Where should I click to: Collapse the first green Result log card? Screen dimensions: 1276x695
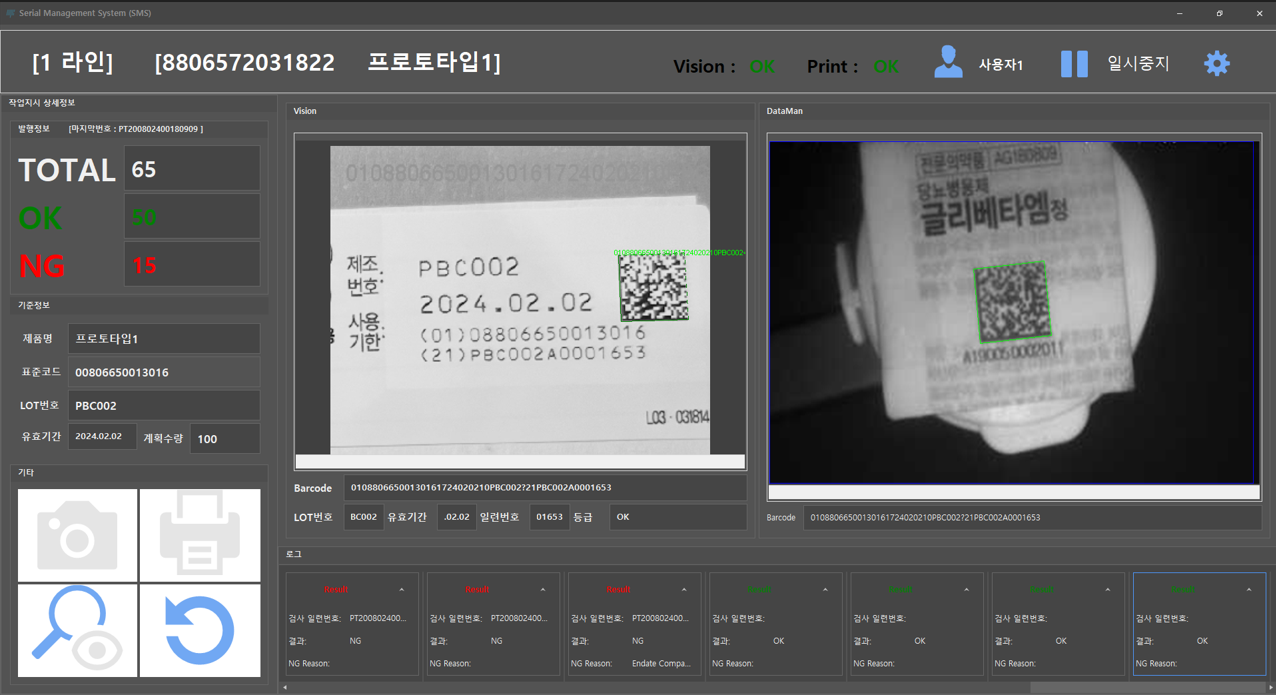[825, 590]
